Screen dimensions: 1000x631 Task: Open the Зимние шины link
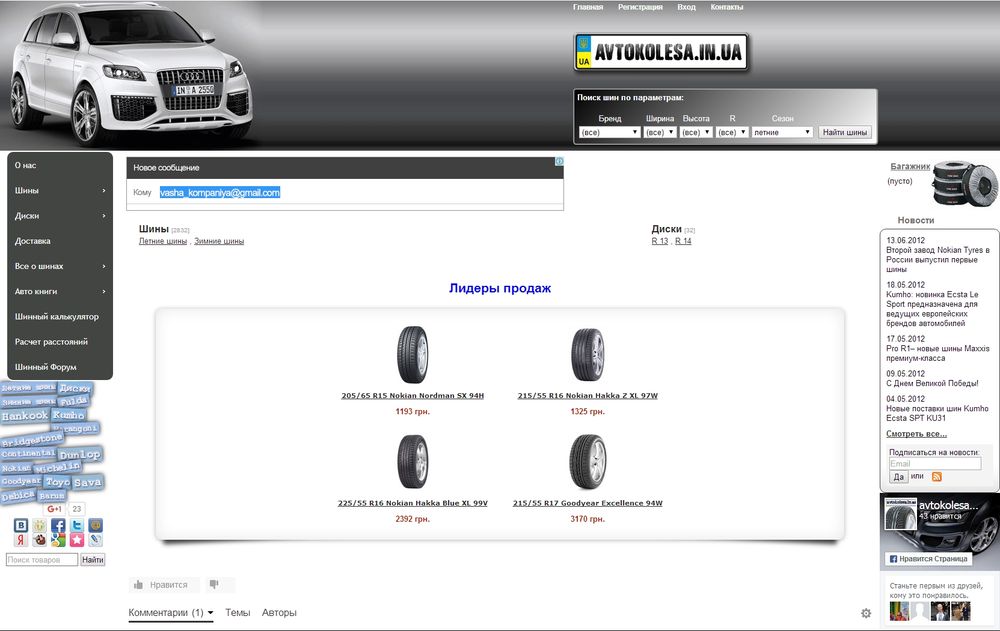(219, 241)
